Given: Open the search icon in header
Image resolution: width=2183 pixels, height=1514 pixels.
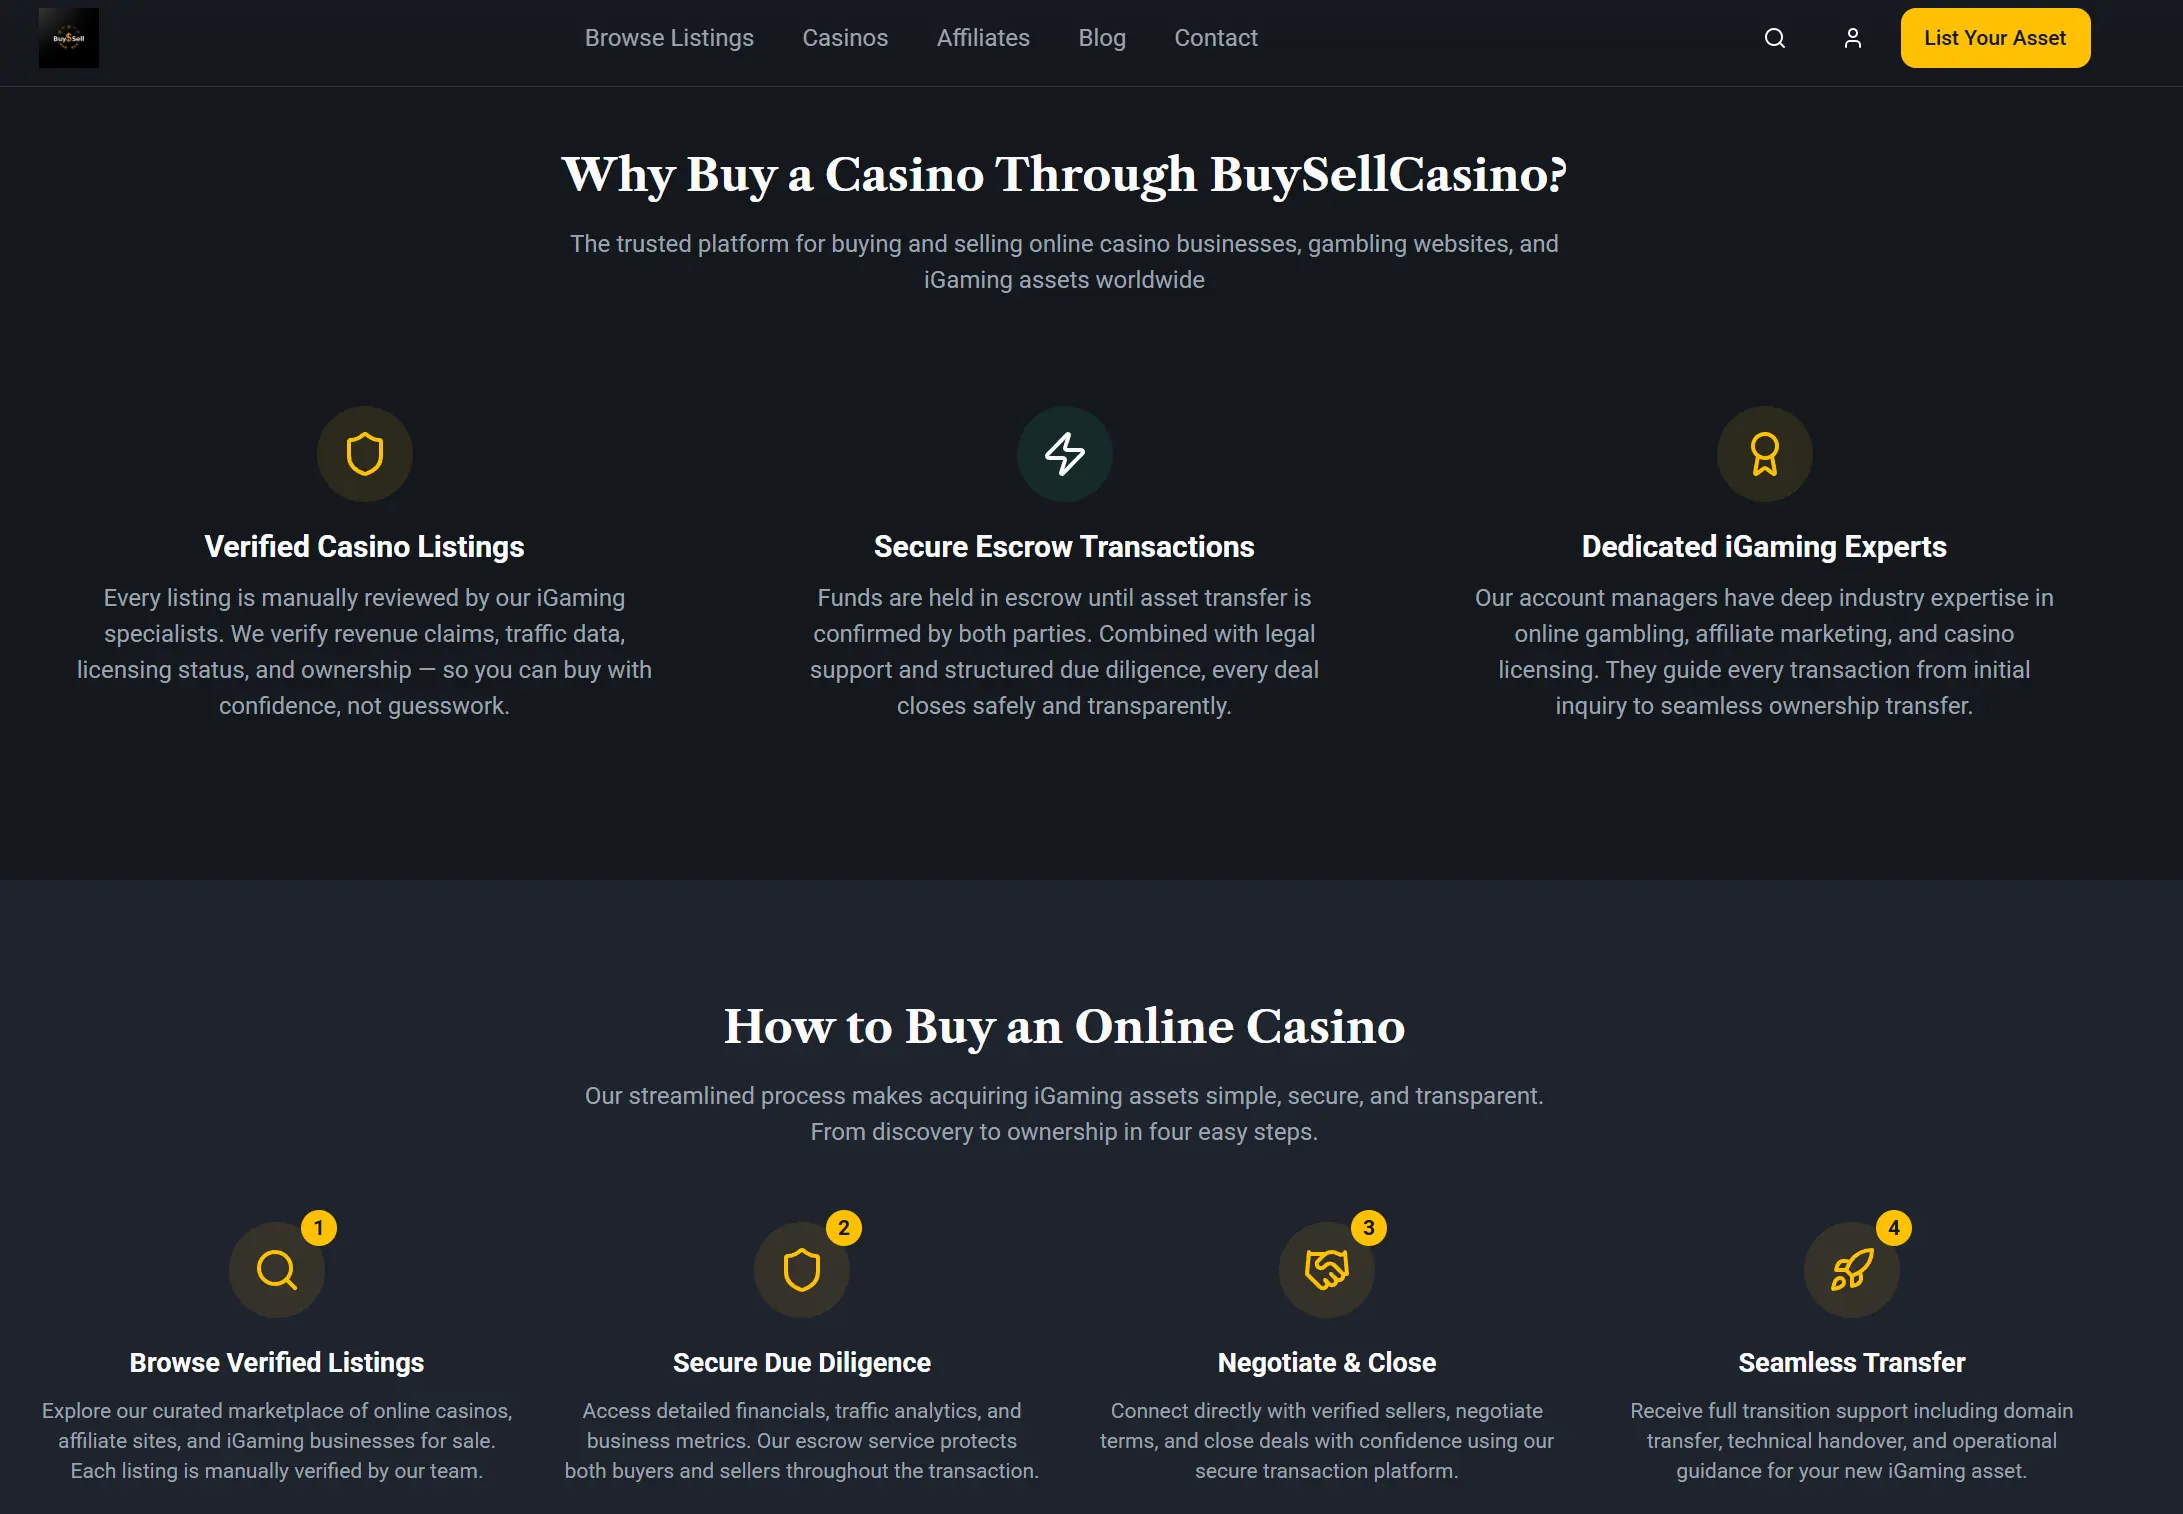Looking at the screenshot, I should [1775, 38].
